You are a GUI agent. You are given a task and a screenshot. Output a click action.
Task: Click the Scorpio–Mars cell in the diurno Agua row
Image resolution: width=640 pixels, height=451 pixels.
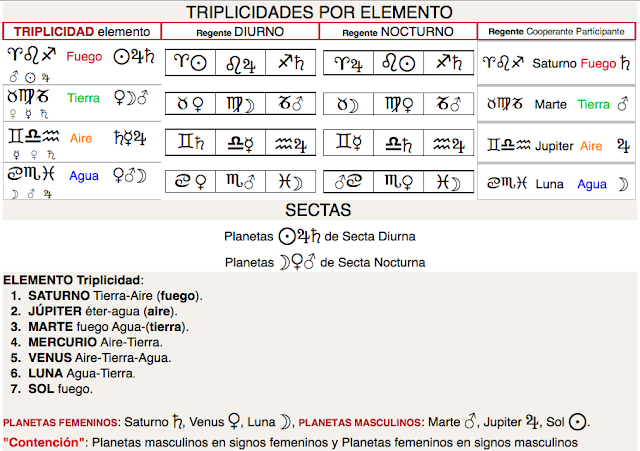click(x=240, y=181)
